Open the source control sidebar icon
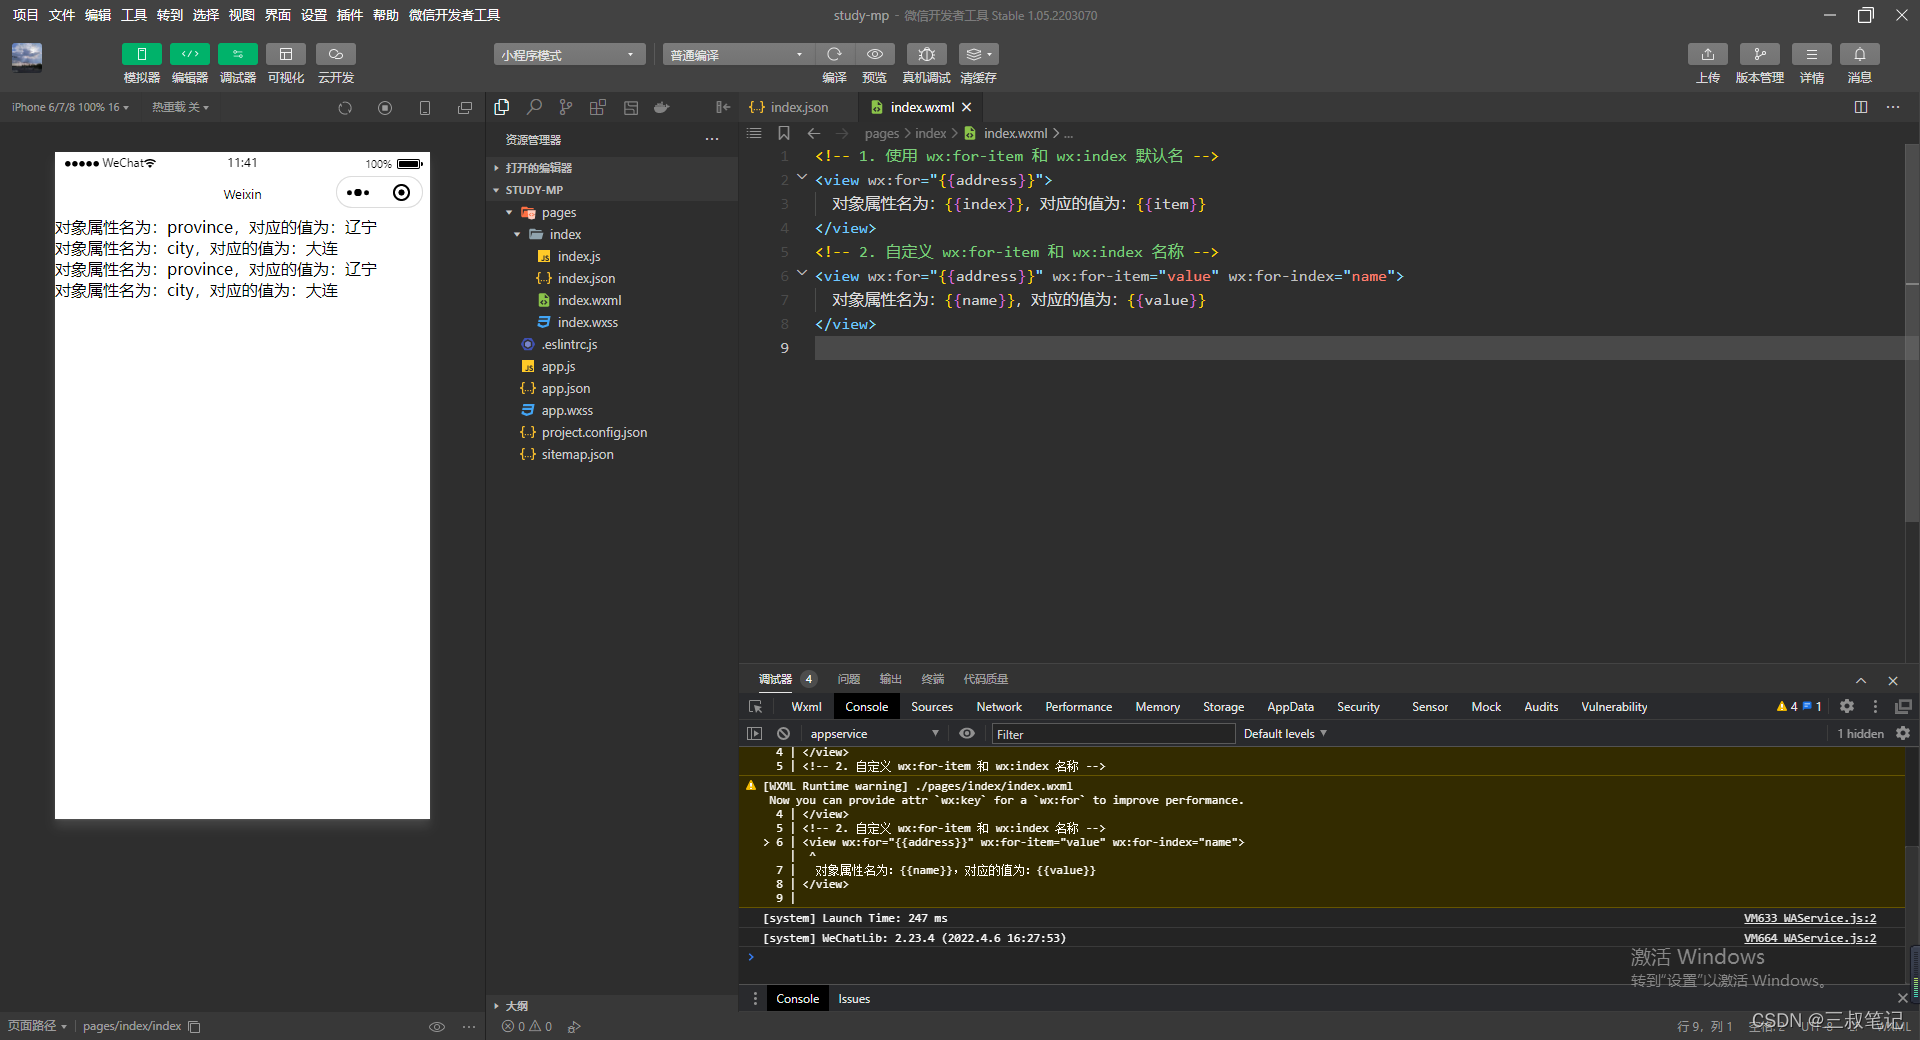 [x=566, y=107]
